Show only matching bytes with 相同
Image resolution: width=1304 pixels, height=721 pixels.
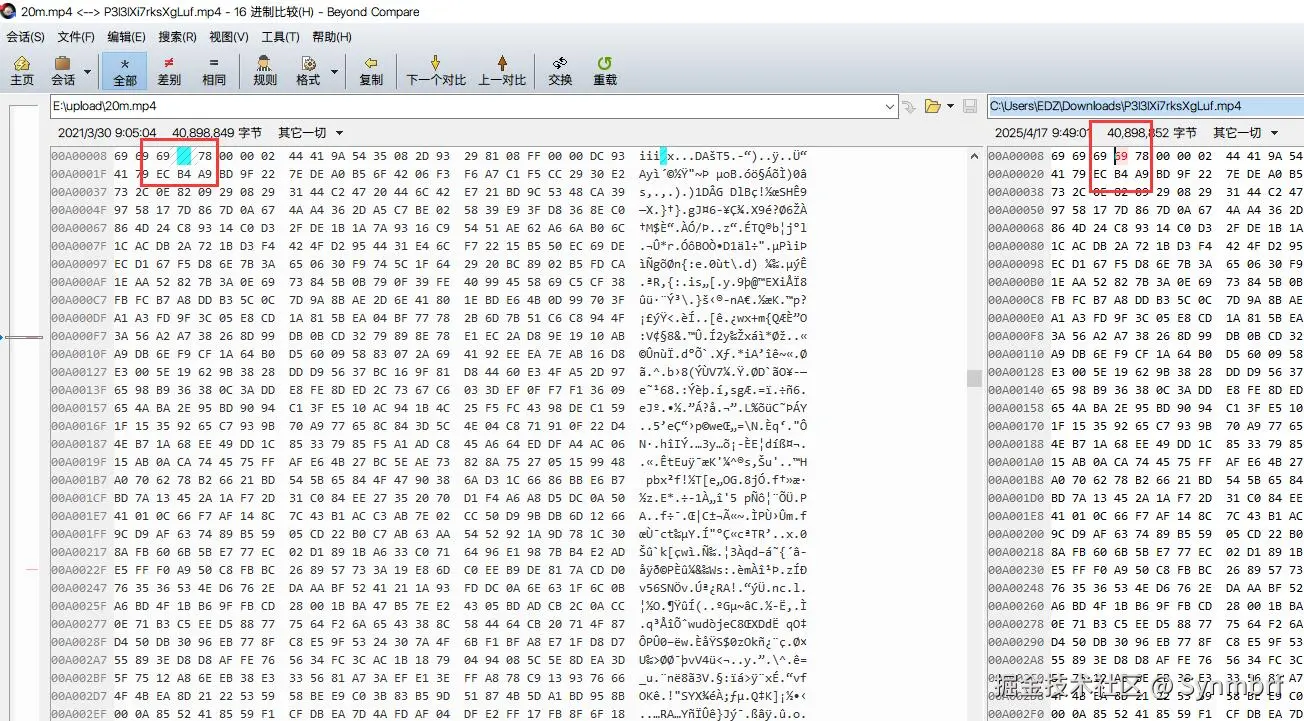[x=213, y=70]
